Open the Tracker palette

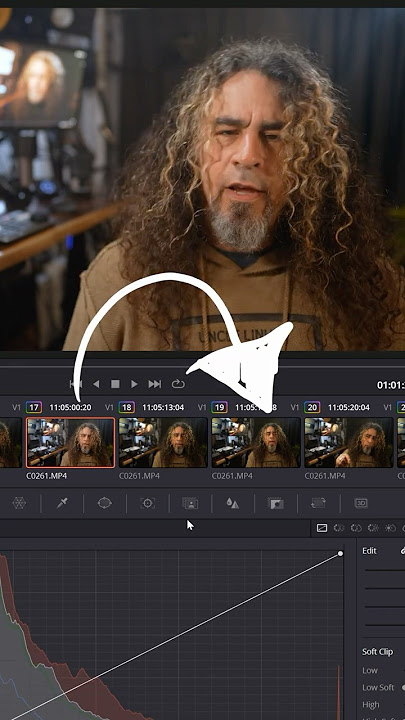147,503
